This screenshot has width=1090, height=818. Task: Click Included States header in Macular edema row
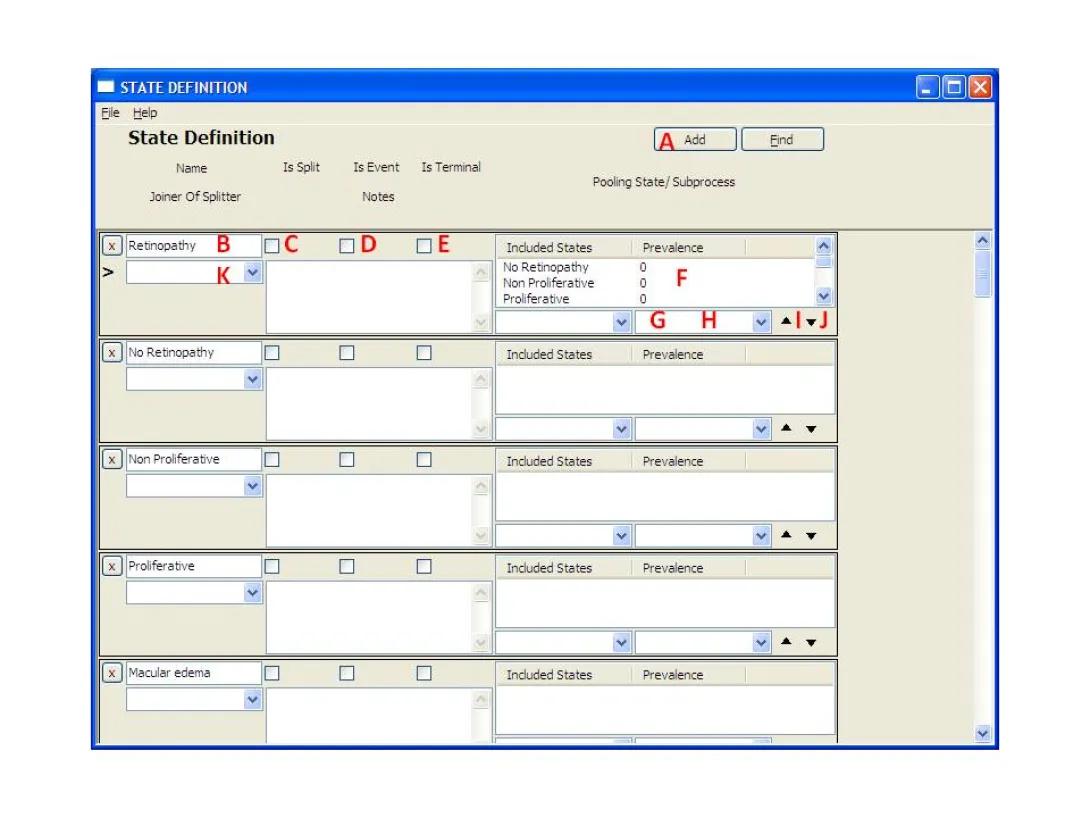point(564,675)
